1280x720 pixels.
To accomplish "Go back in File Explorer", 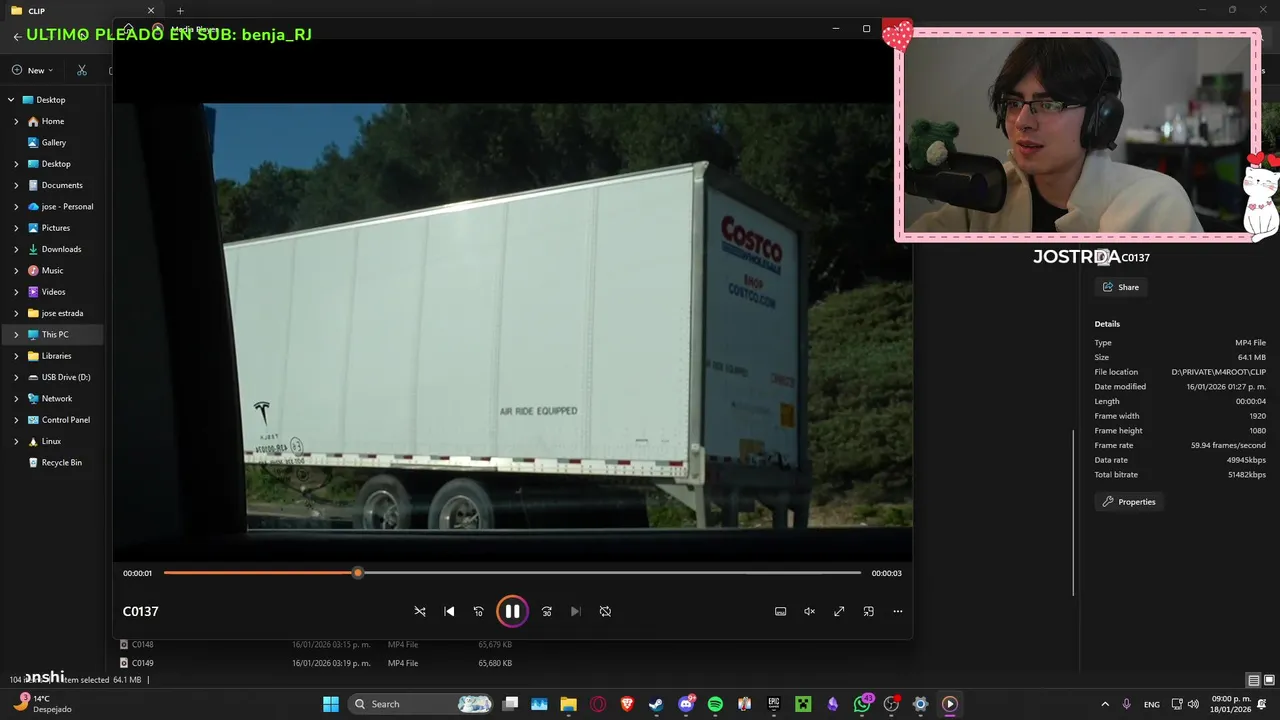I will 17,36.
